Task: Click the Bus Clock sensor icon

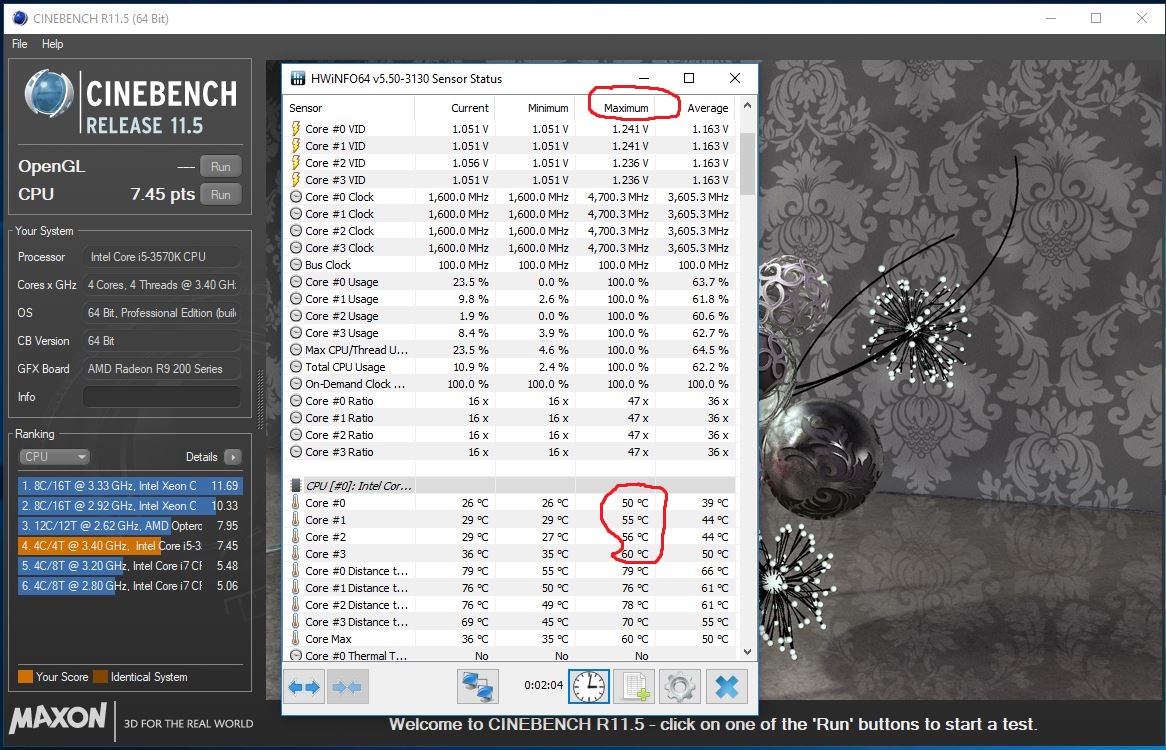Action: tap(296, 265)
